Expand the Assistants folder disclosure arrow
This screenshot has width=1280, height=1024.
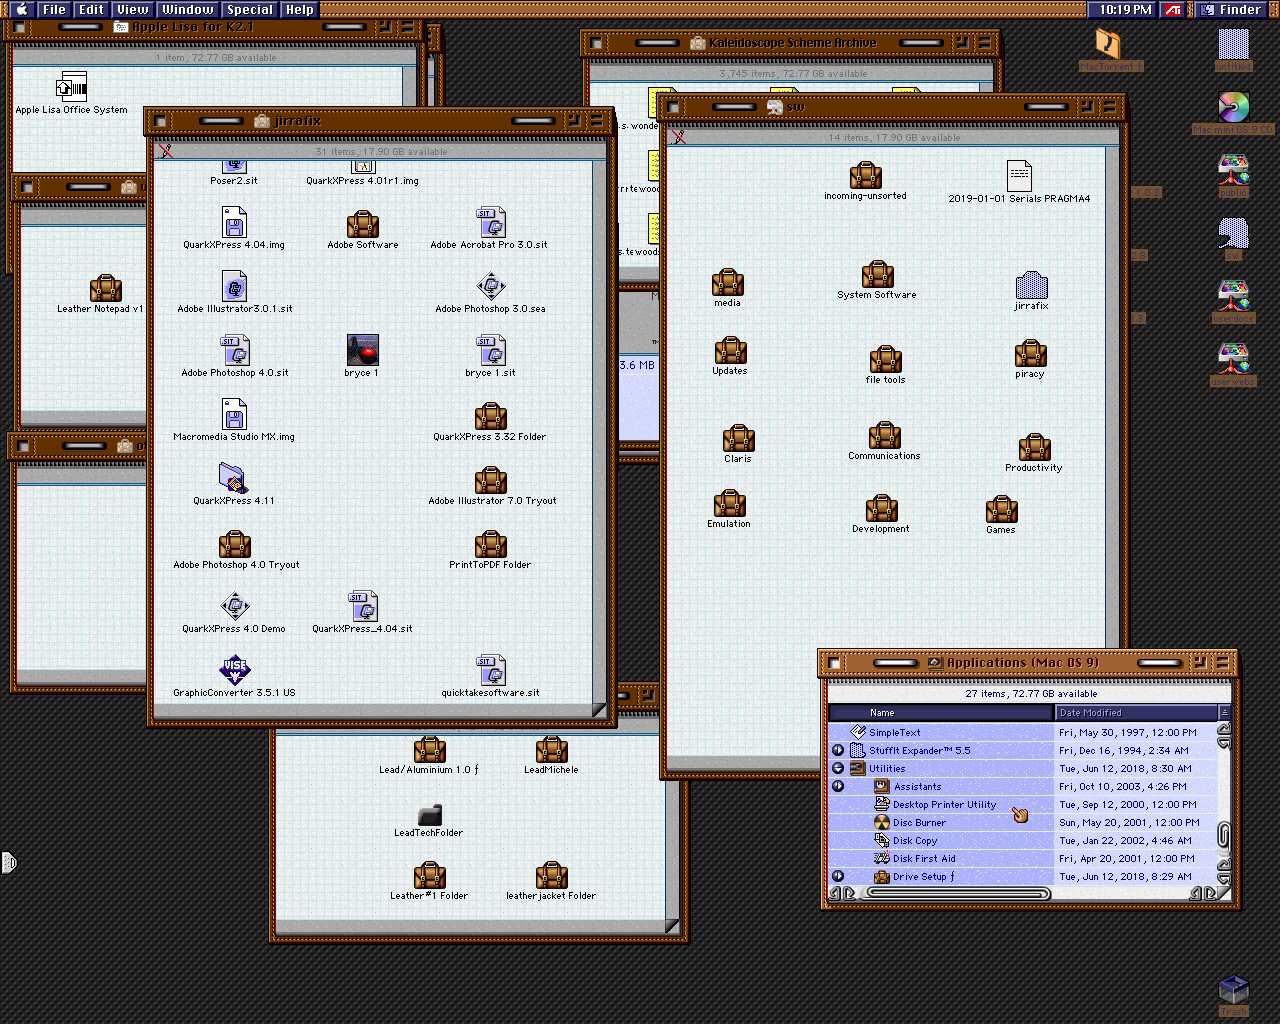click(x=838, y=786)
